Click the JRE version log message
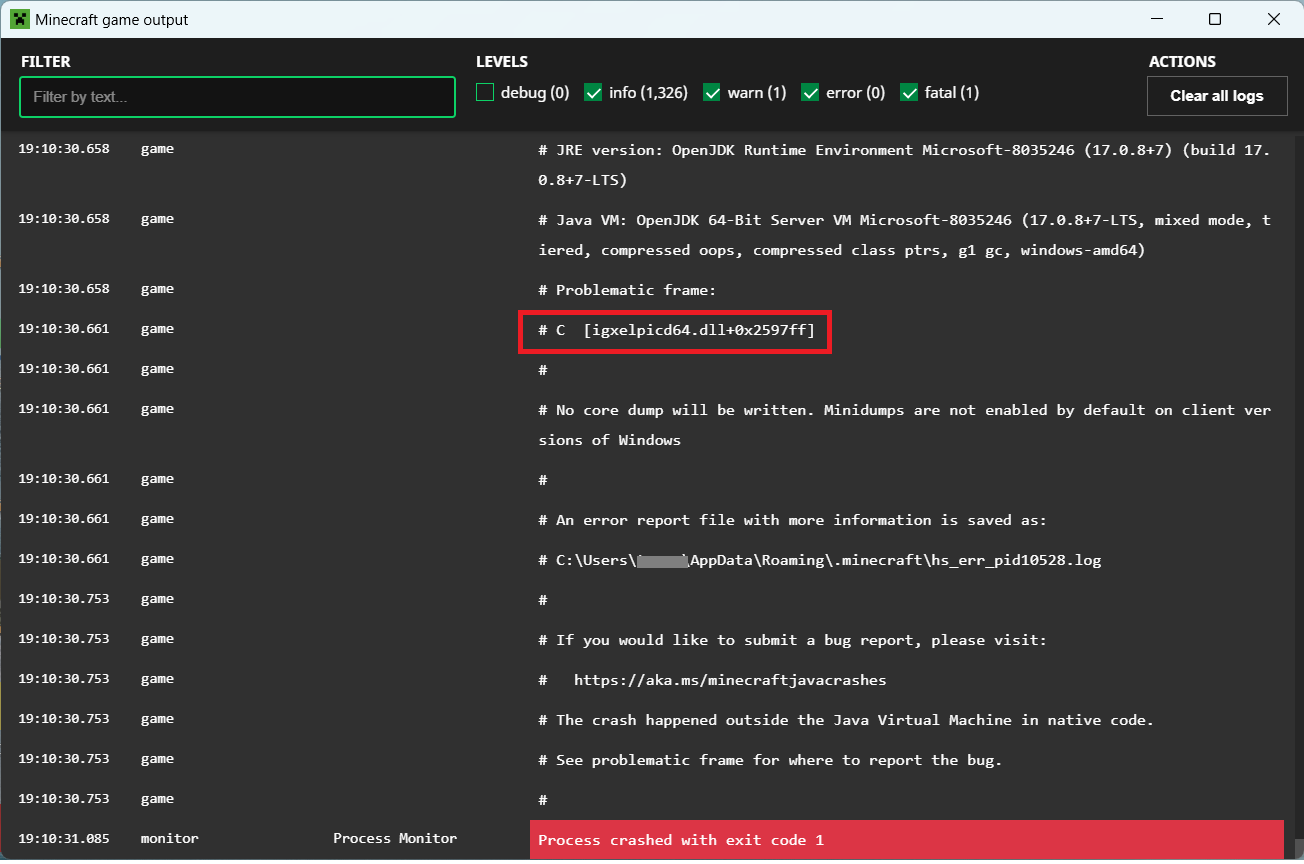 (904, 165)
